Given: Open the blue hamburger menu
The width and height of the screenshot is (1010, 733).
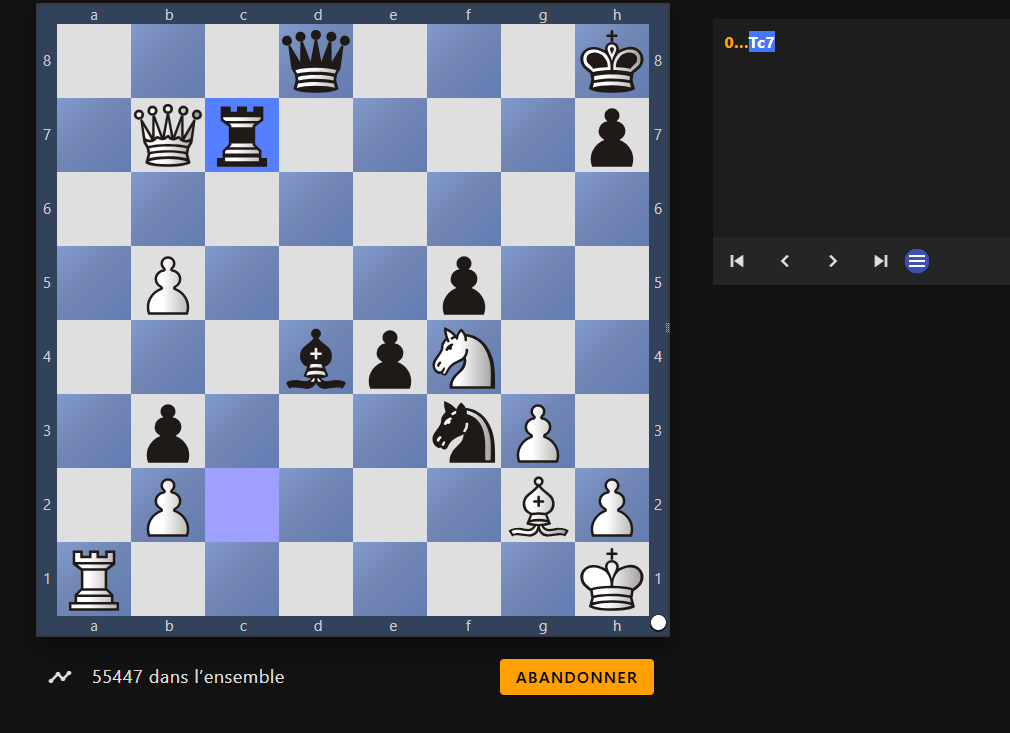Looking at the screenshot, I should pos(917,261).
